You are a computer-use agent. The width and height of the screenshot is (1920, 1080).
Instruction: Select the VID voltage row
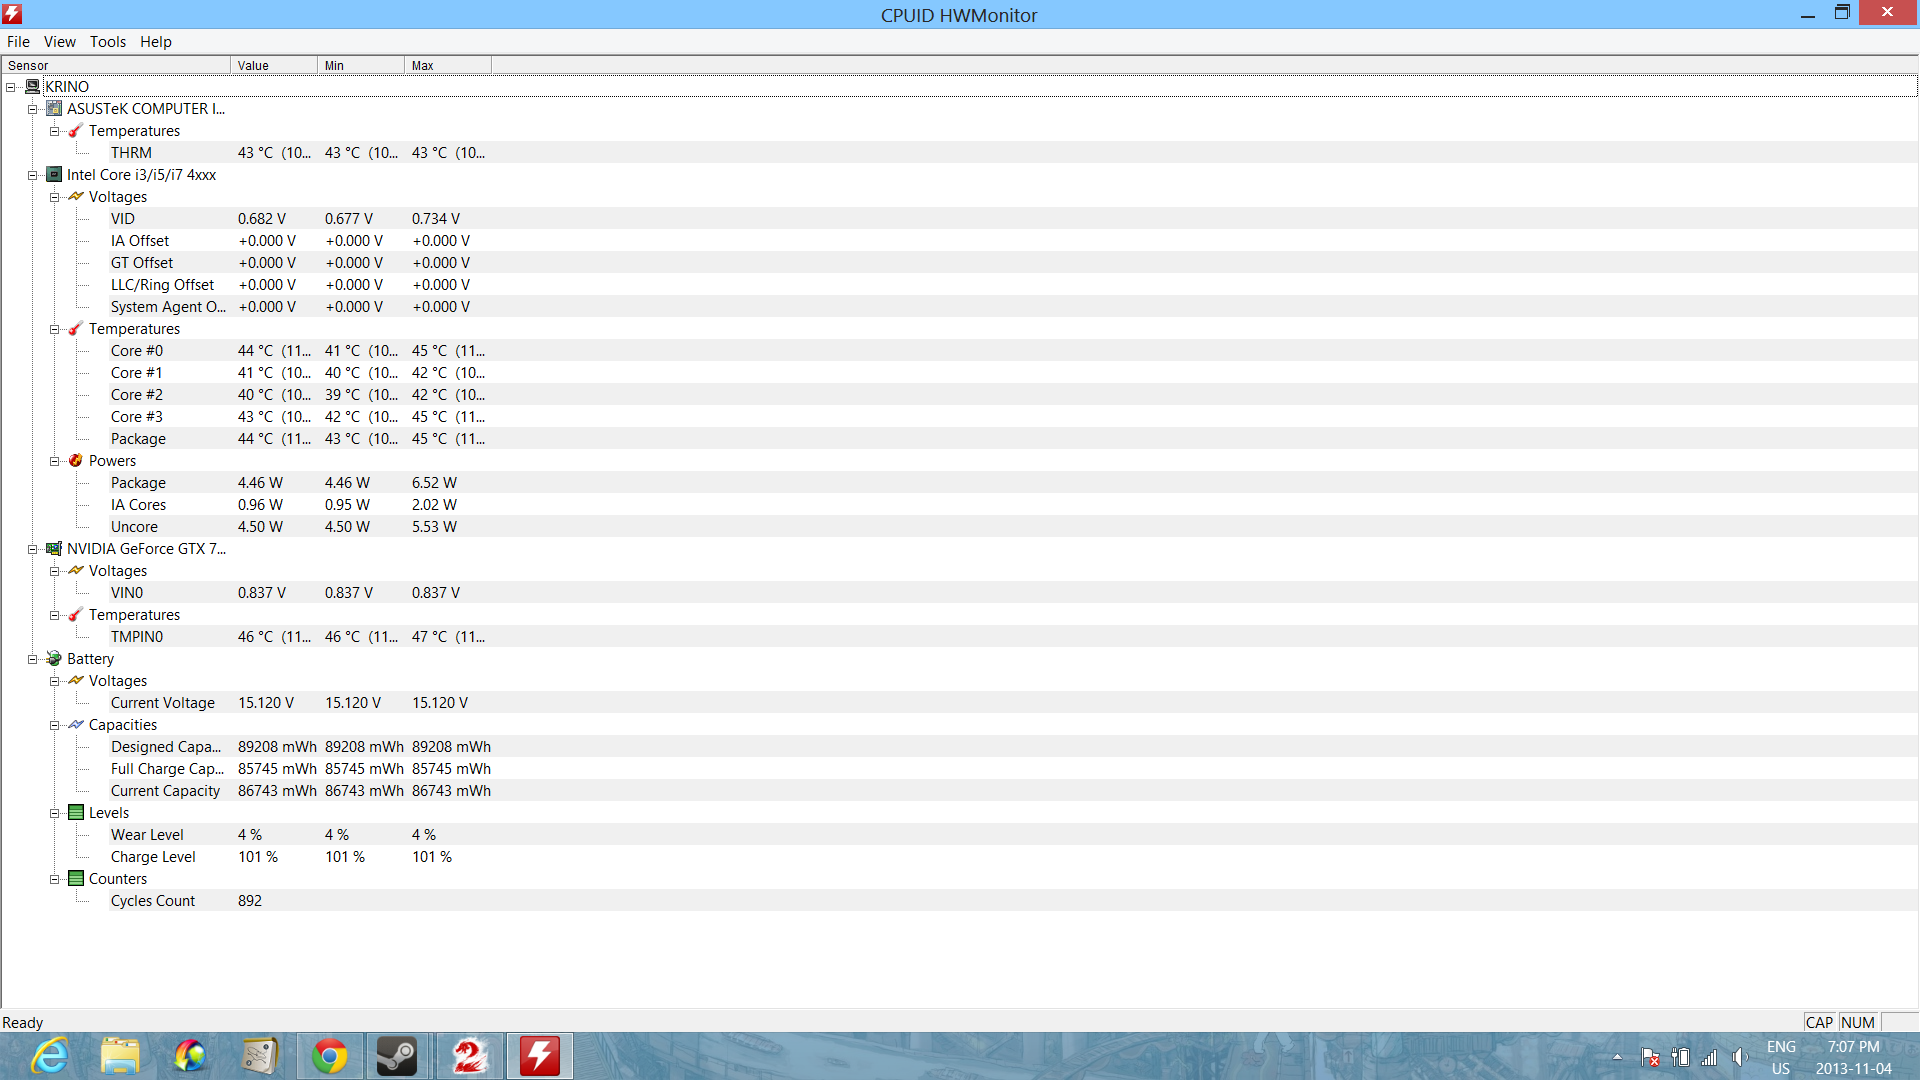(1013, 219)
